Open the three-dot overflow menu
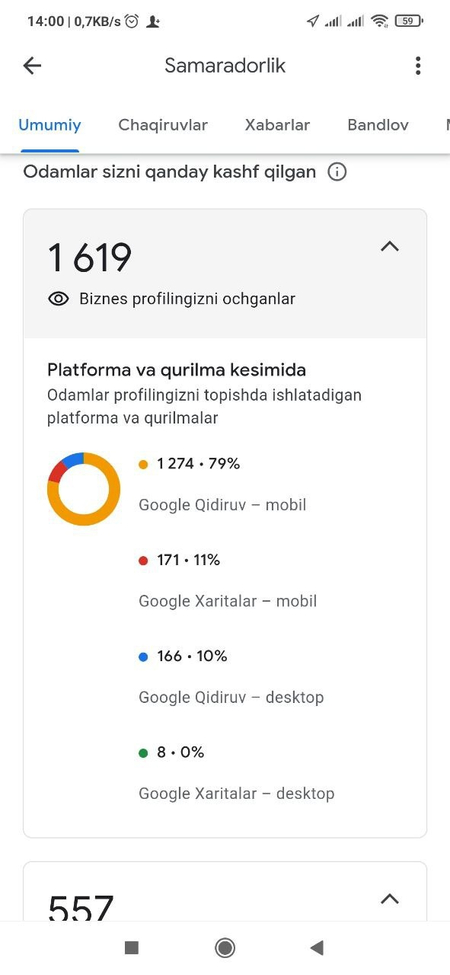This screenshot has width=450, height=975. [418, 66]
